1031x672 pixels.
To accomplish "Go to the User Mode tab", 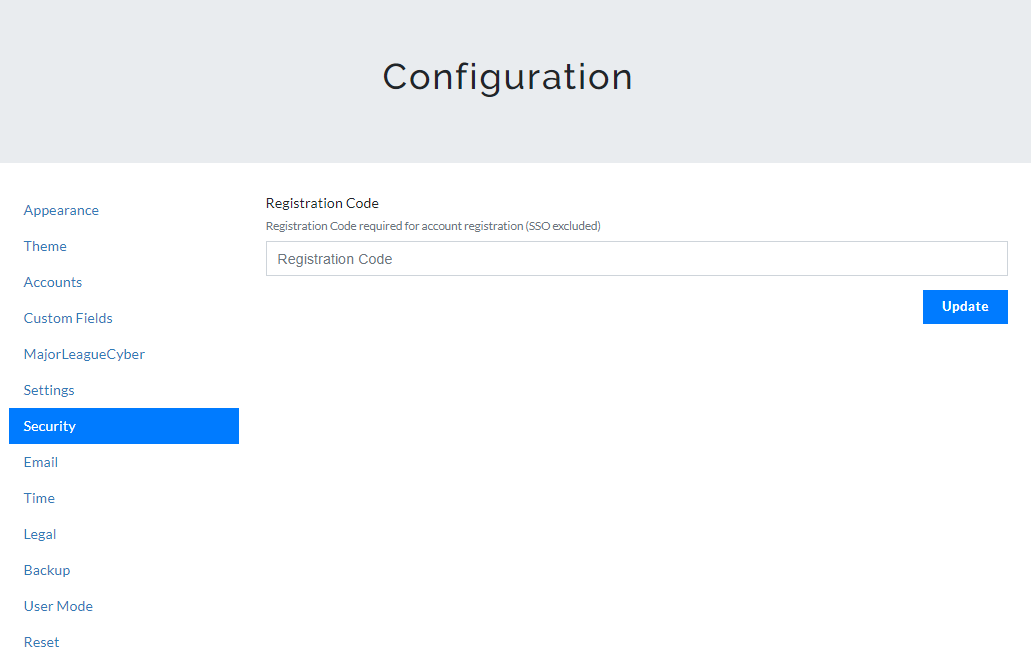I will (x=58, y=606).
